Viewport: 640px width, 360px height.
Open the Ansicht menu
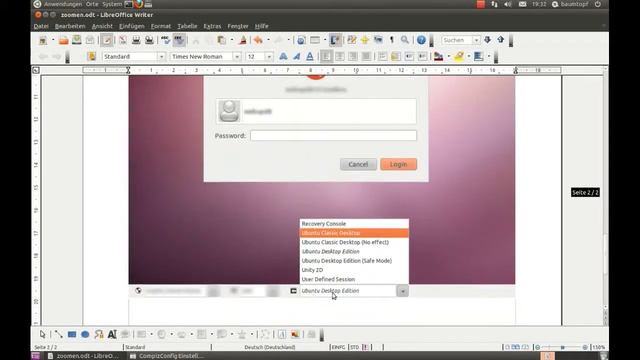[x=102, y=26]
